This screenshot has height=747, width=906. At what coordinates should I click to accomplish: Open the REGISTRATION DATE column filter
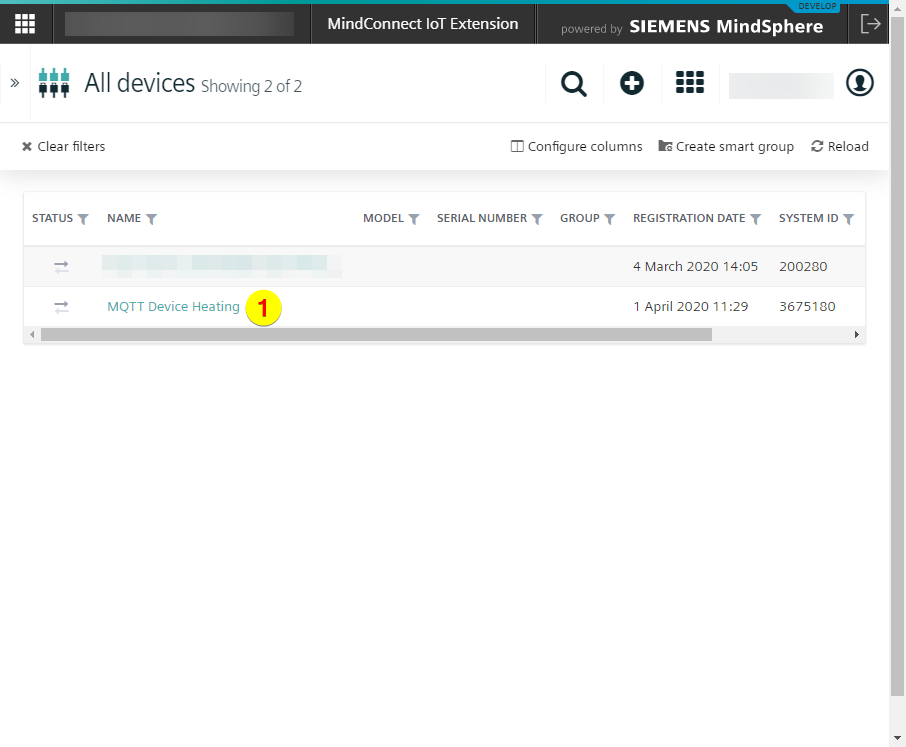pos(756,219)
